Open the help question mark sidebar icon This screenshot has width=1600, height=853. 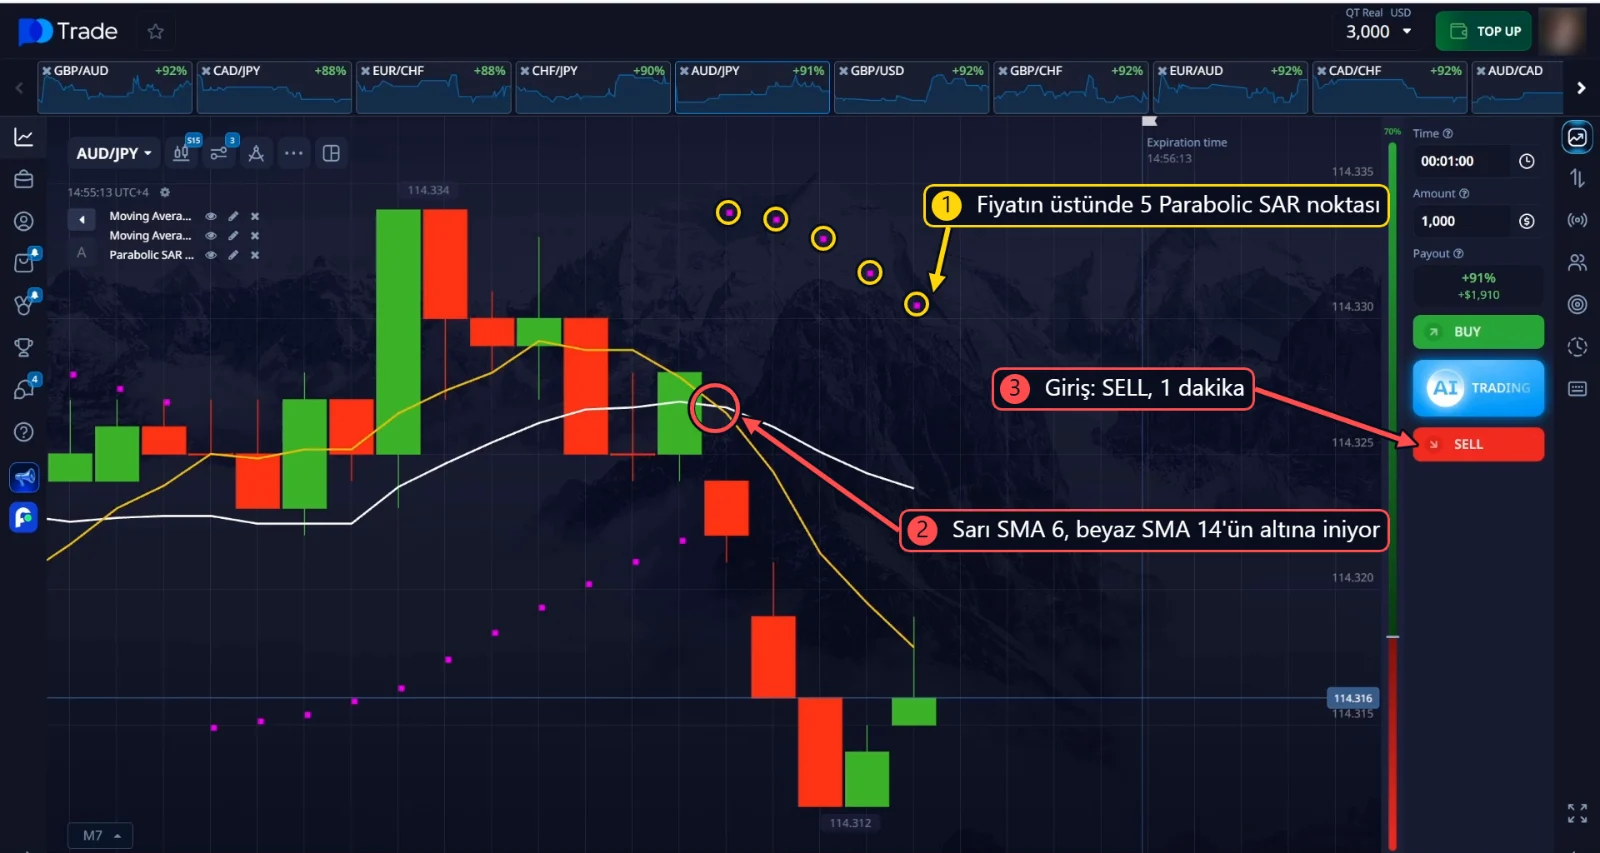click(x=24, y=432)
